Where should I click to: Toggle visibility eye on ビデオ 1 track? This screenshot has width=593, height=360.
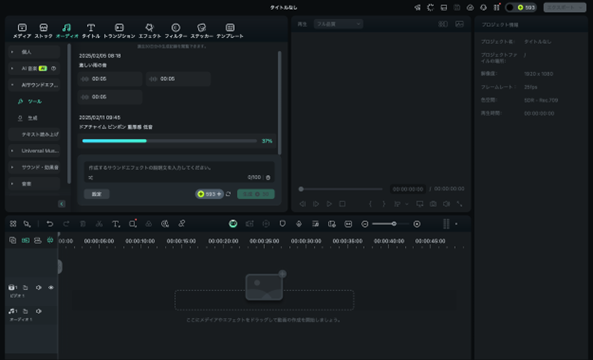tap(51, 288)
